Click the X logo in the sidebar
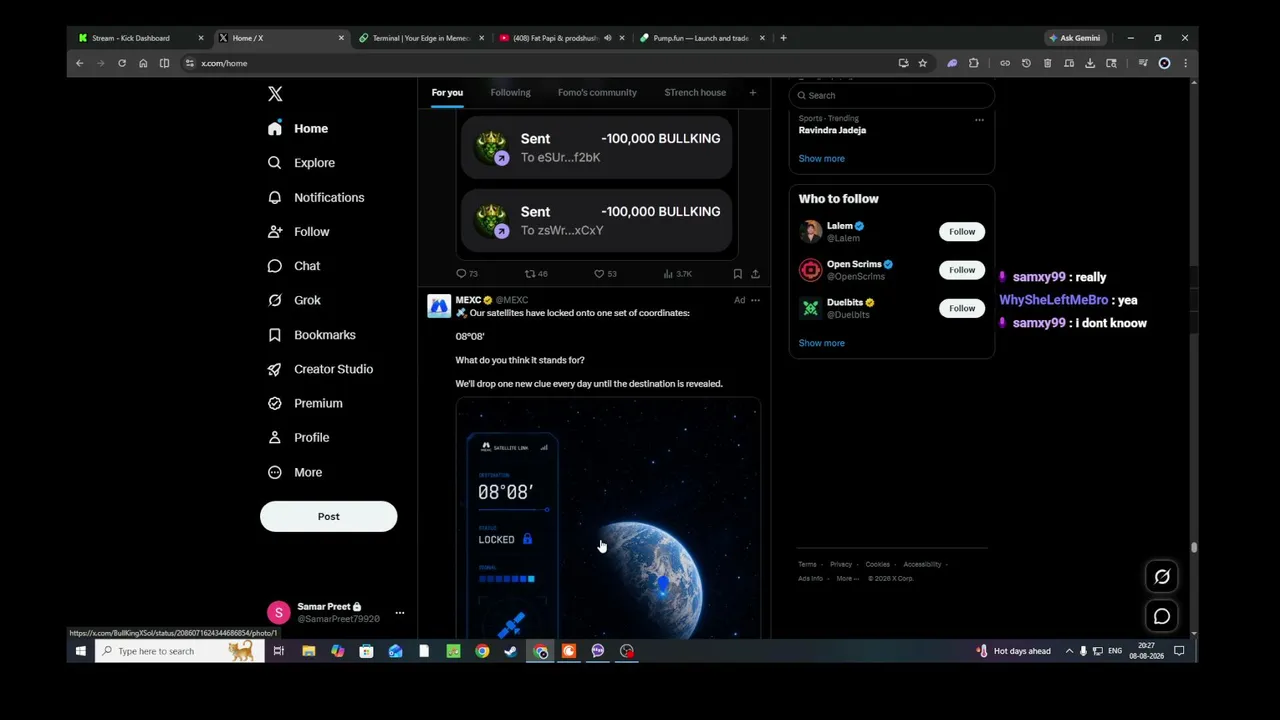The height and width of the screenshot is (720, 1280). [275, 94]
